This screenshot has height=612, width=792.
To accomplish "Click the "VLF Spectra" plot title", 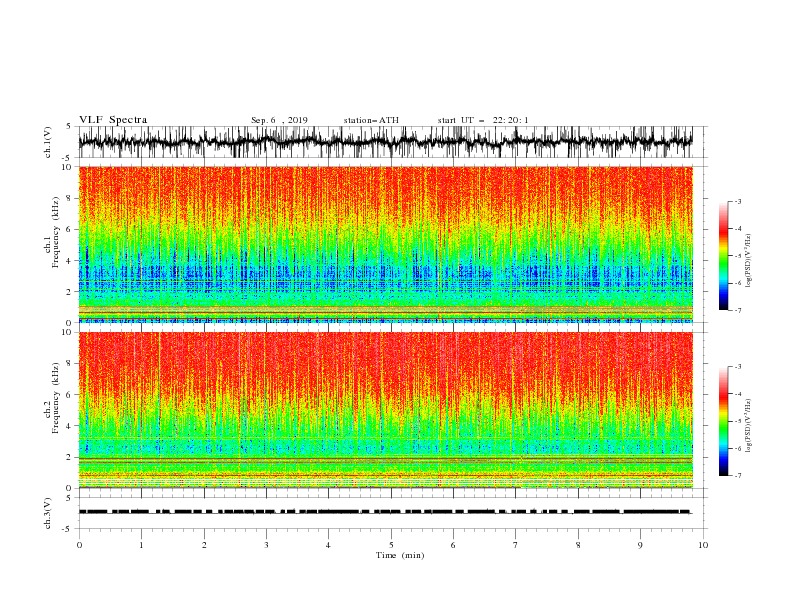I will click(x=113, y=120).
